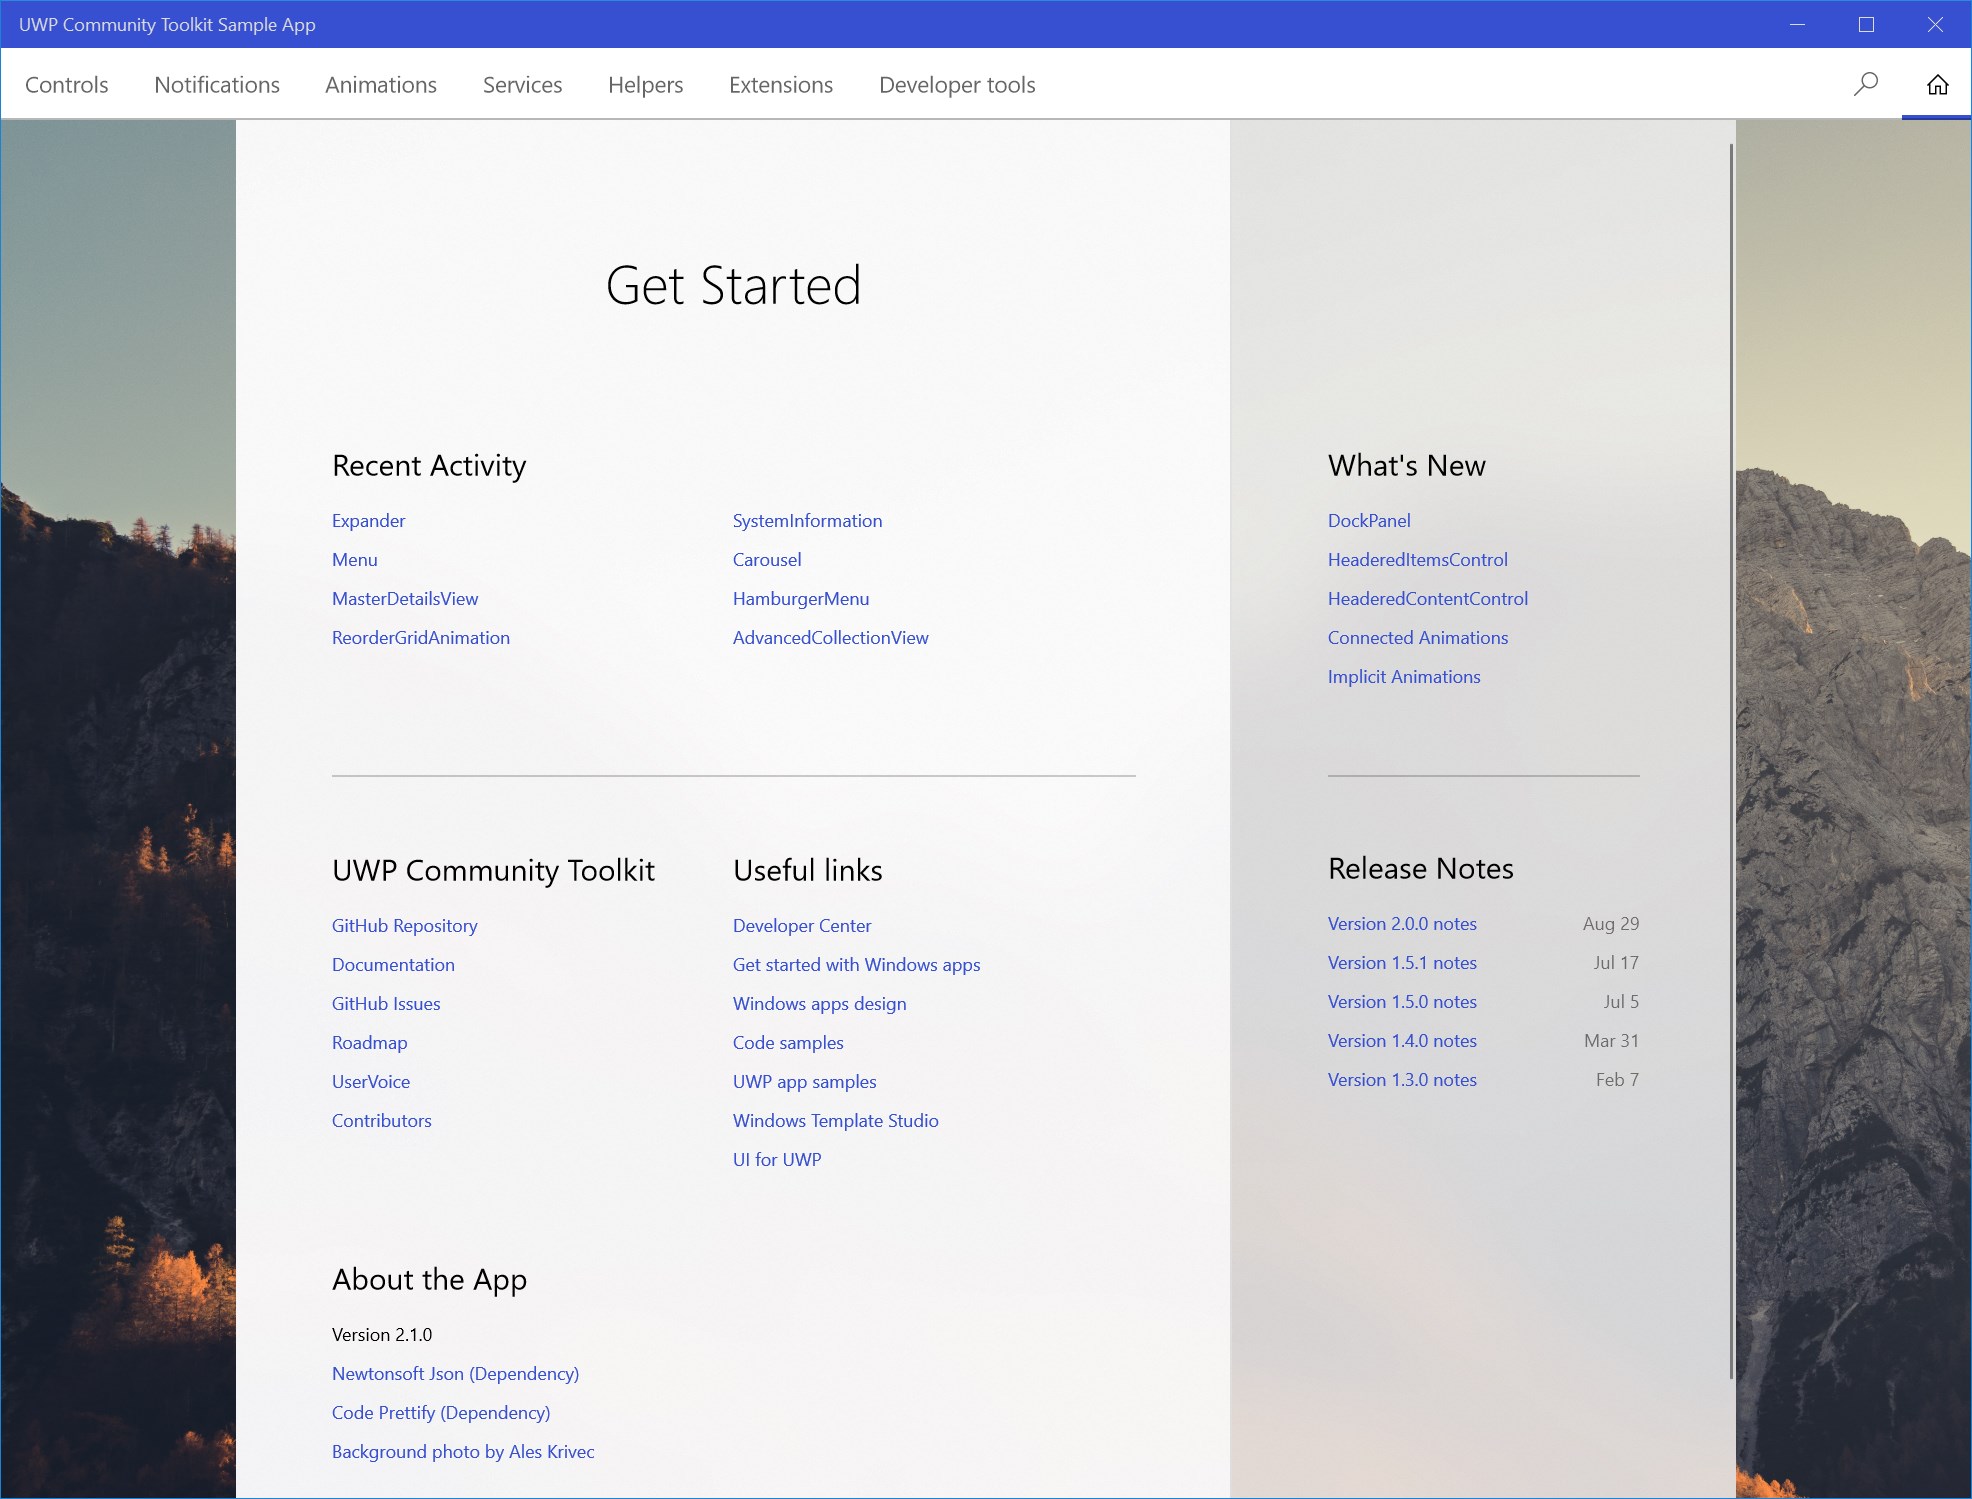Navigate to Helpers section
Screen dimensions: 1972x1499
645,84
